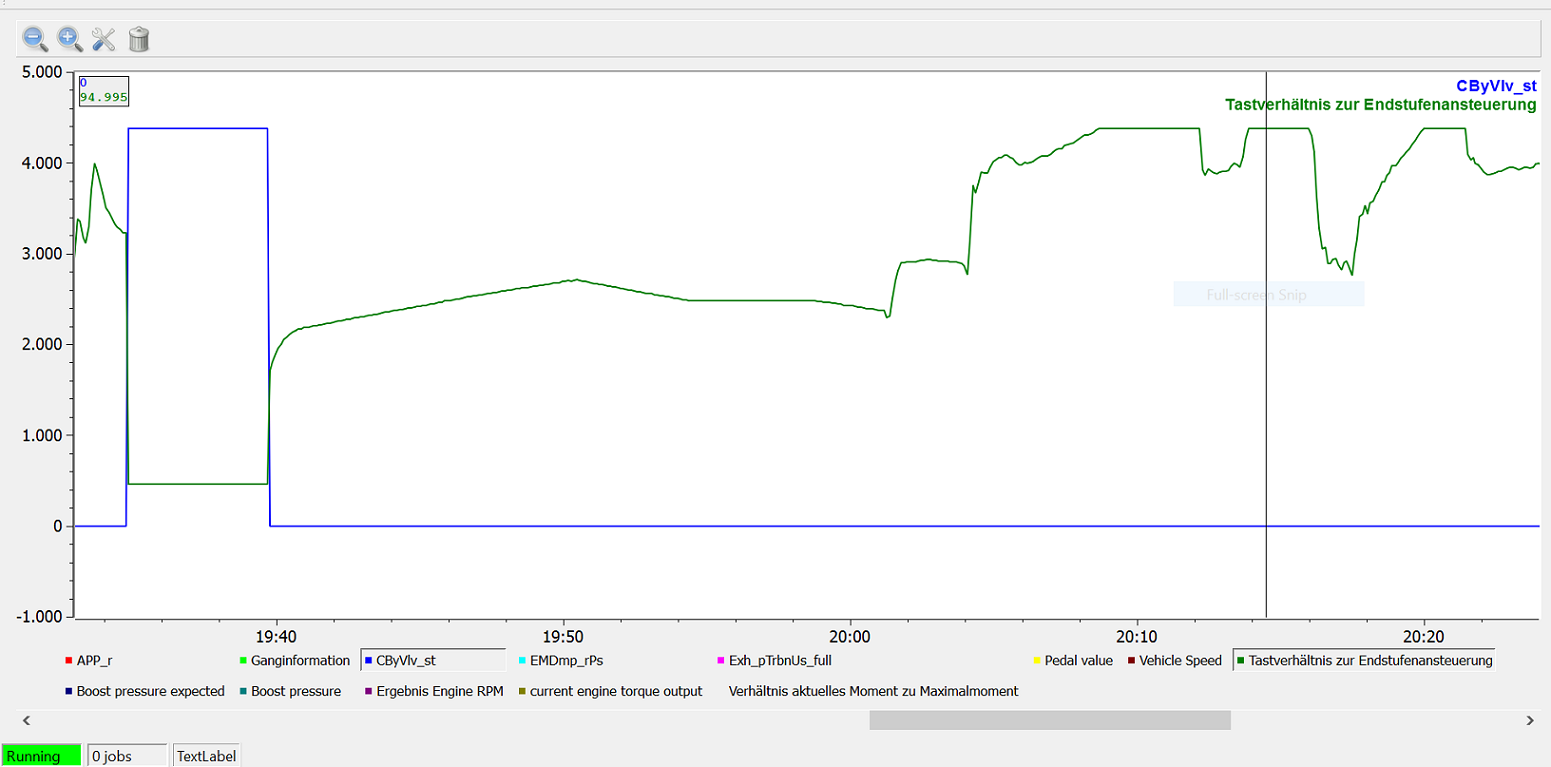1551x767 pixels.
Task: Toggle the Vehicle Speed legend entry
Action: point(1174,661)
